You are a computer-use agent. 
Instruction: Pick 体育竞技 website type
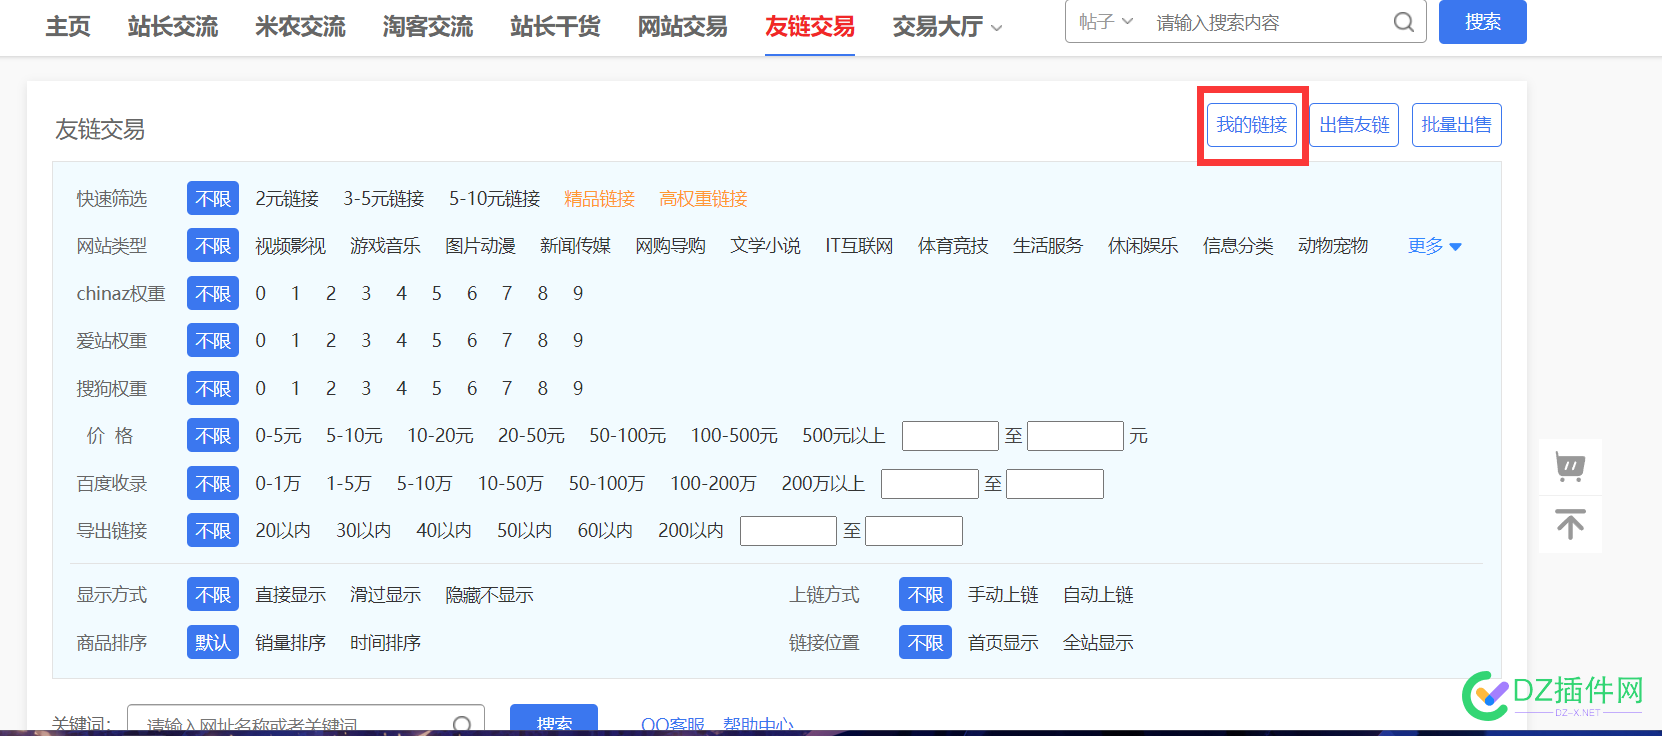pyautogui.click(x=953, y=246)
